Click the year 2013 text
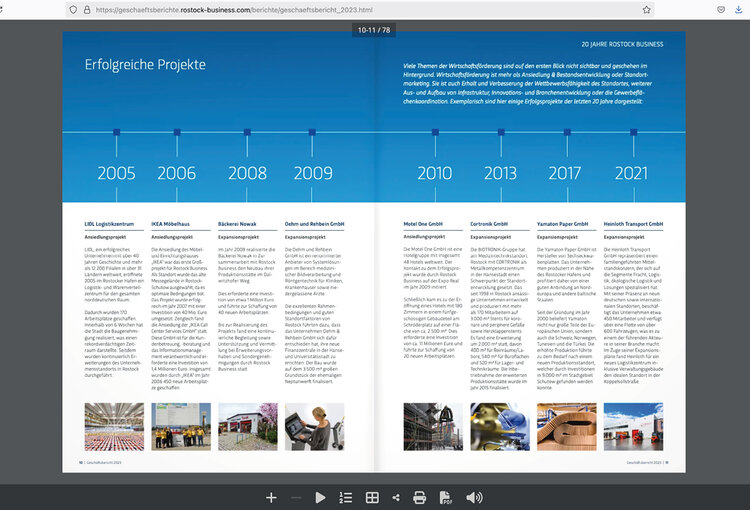750x510 pixels. click(x=500, y=173)
